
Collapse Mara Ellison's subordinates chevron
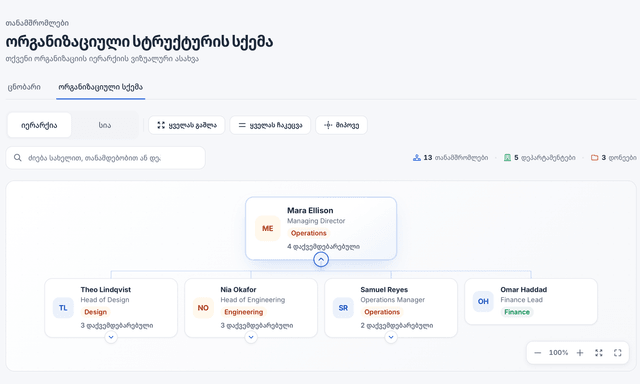[x=321, y=260]
